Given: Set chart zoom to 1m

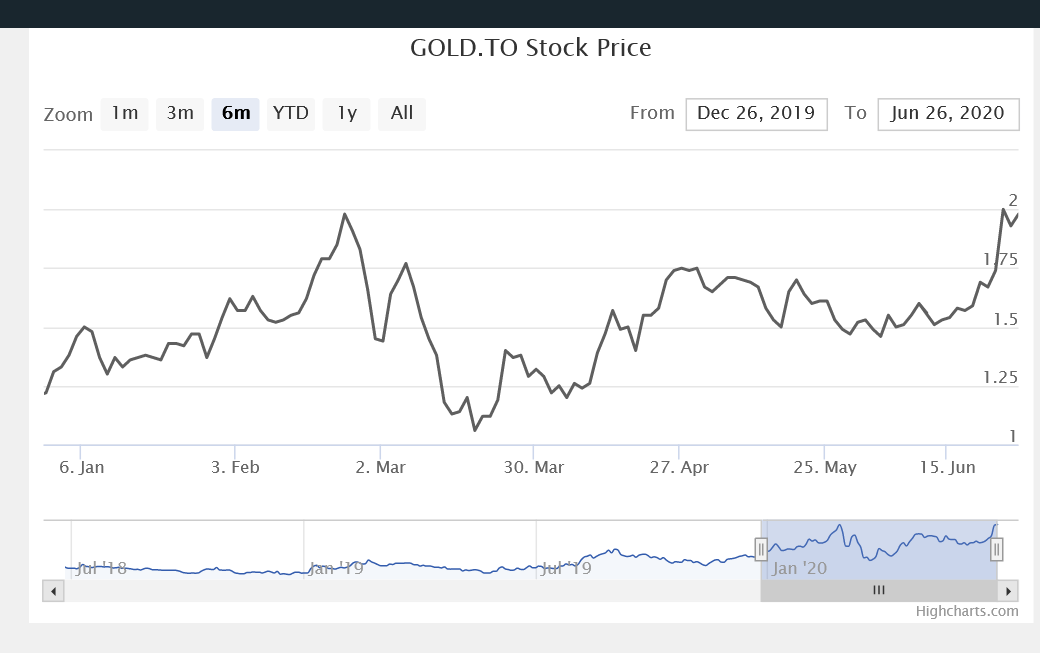Looking at the screenshot, I should tap(124, 114).
